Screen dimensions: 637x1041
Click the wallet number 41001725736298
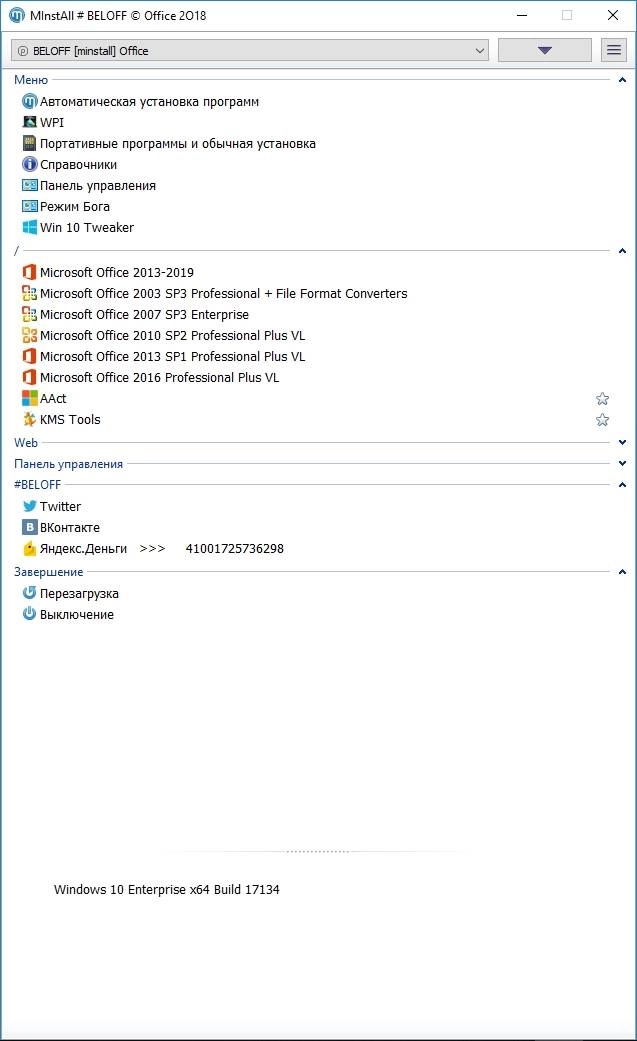[234, 548]
